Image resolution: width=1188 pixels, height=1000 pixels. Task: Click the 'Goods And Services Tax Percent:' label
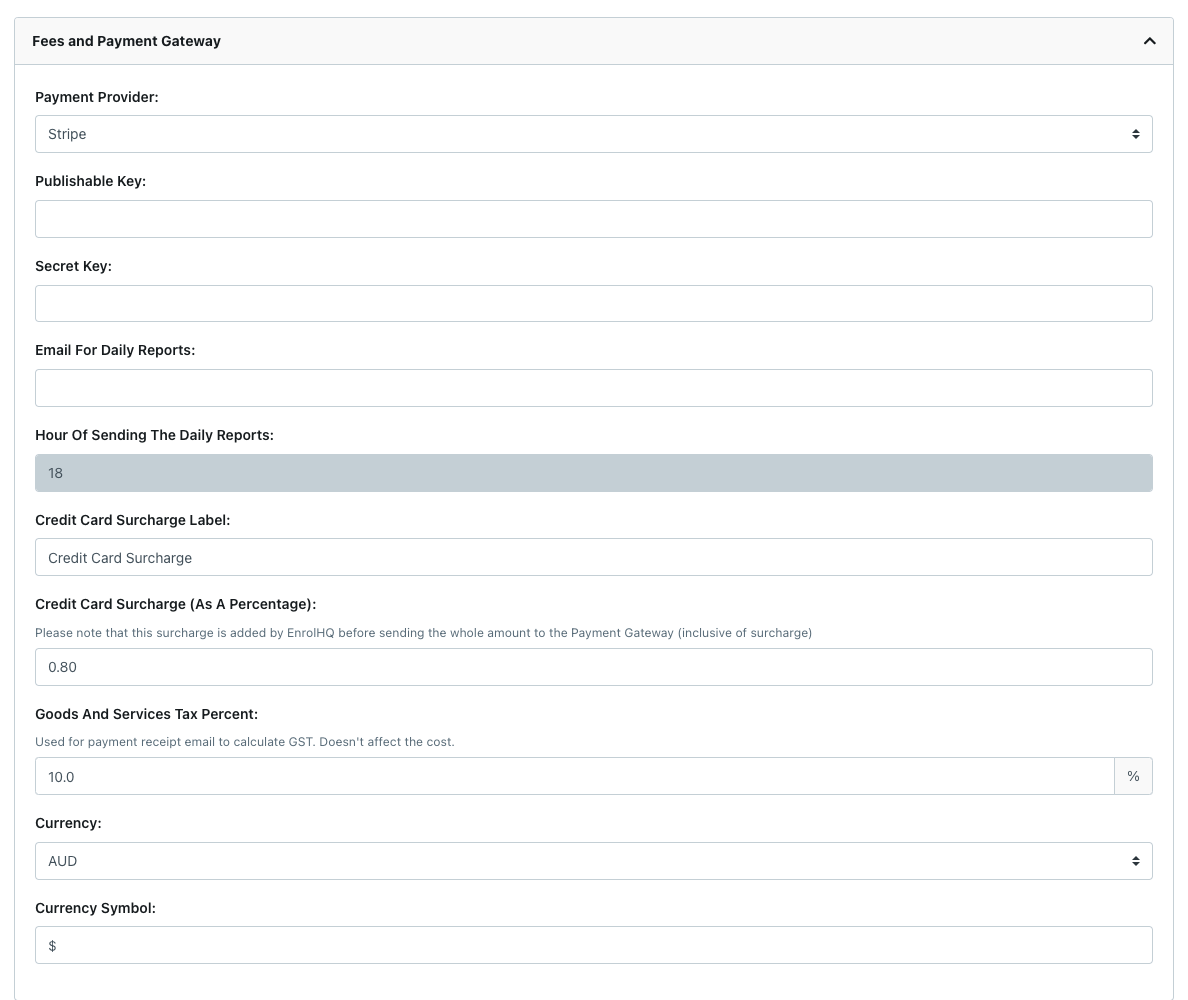[x=146, y=714]
